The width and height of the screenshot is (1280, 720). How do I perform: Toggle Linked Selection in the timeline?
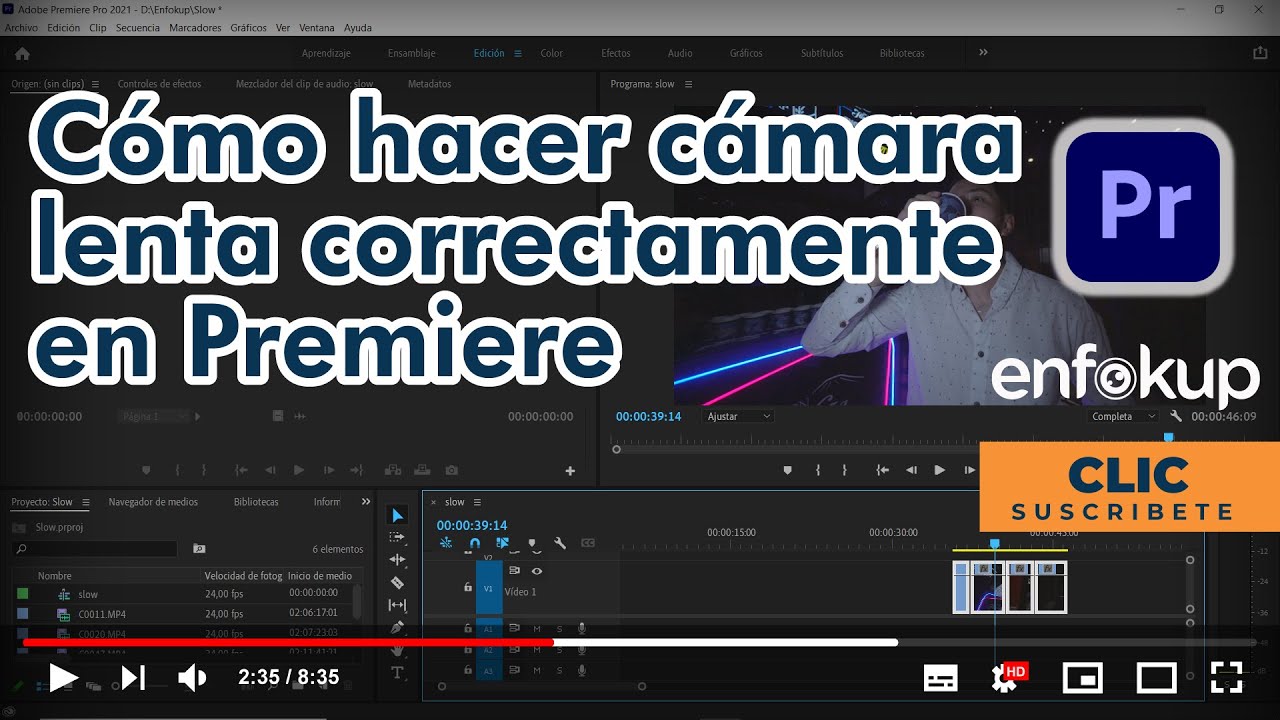point(503,543)
